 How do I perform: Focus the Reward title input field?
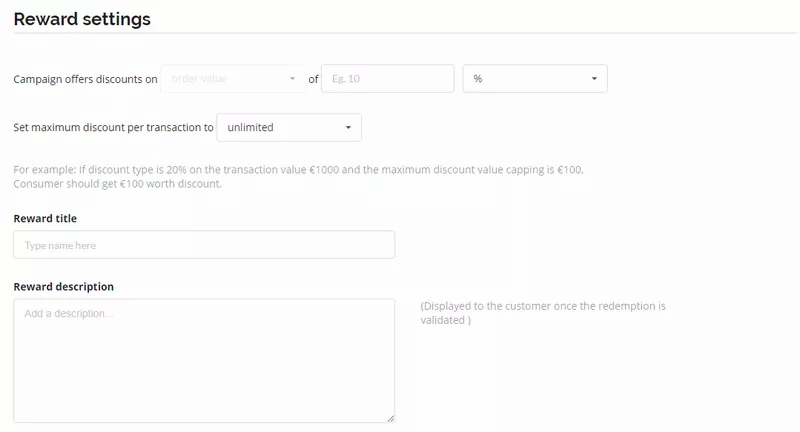(204, 245)
